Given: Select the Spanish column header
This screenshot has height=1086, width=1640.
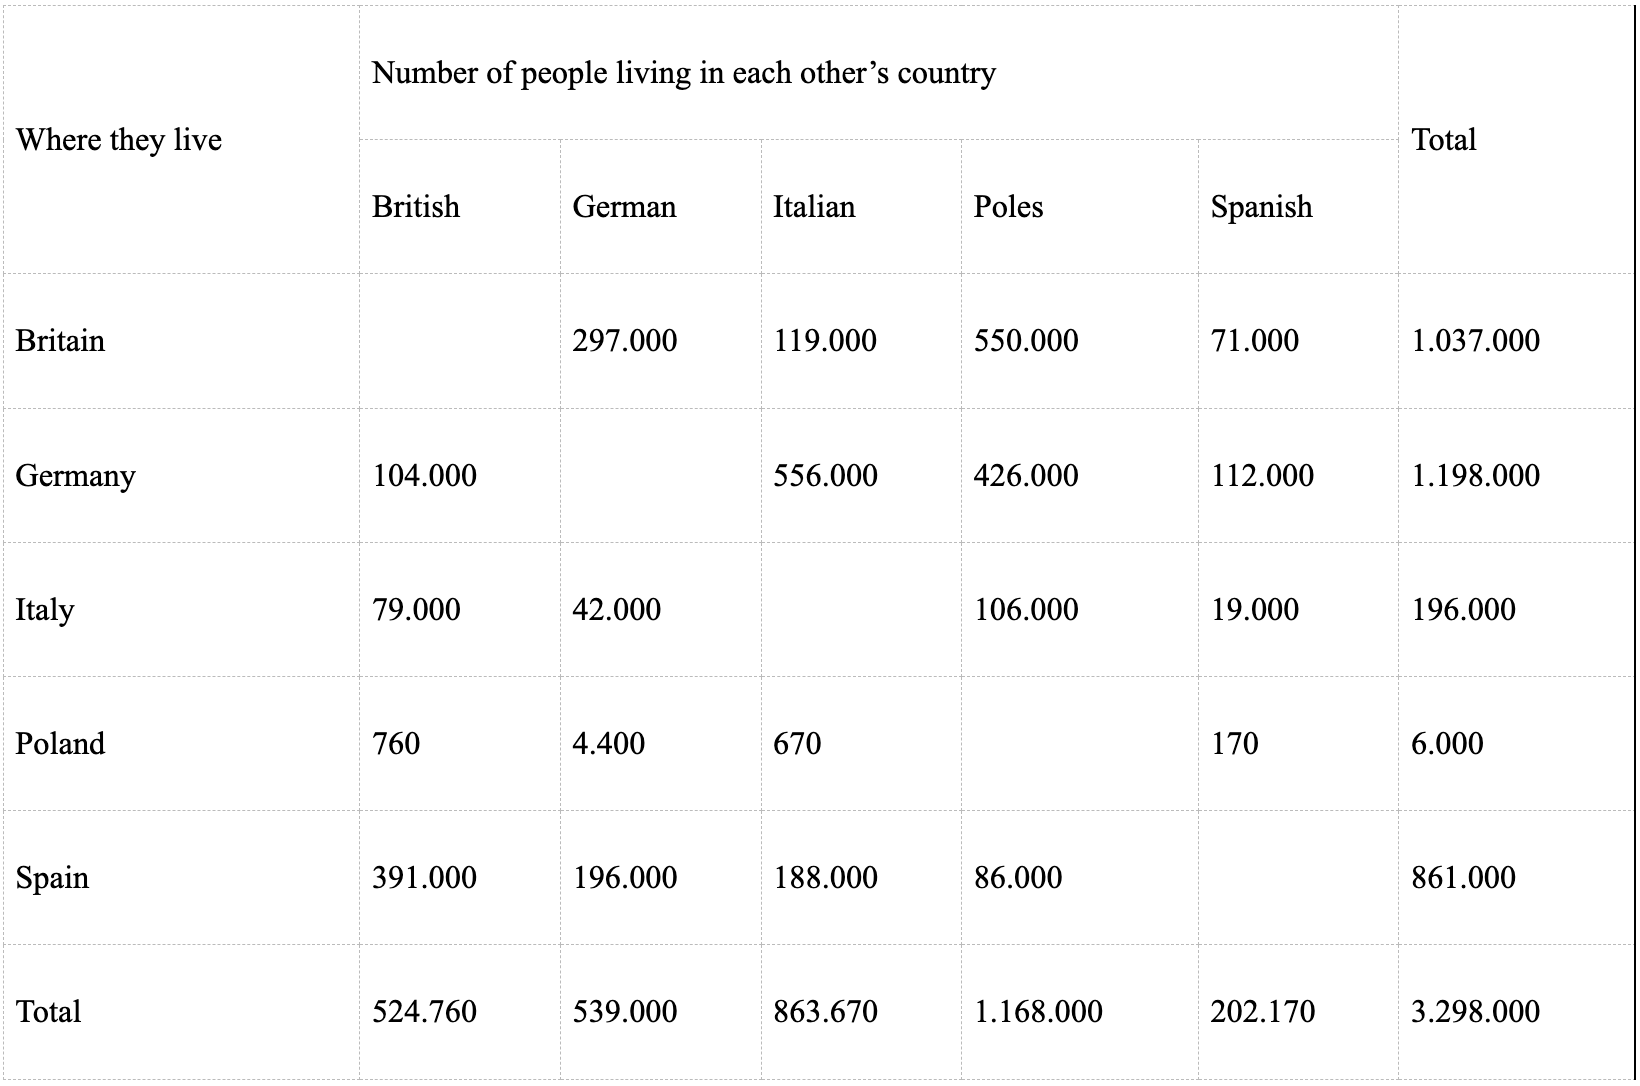Looking at the screenshot, I should click(1298, 206).
